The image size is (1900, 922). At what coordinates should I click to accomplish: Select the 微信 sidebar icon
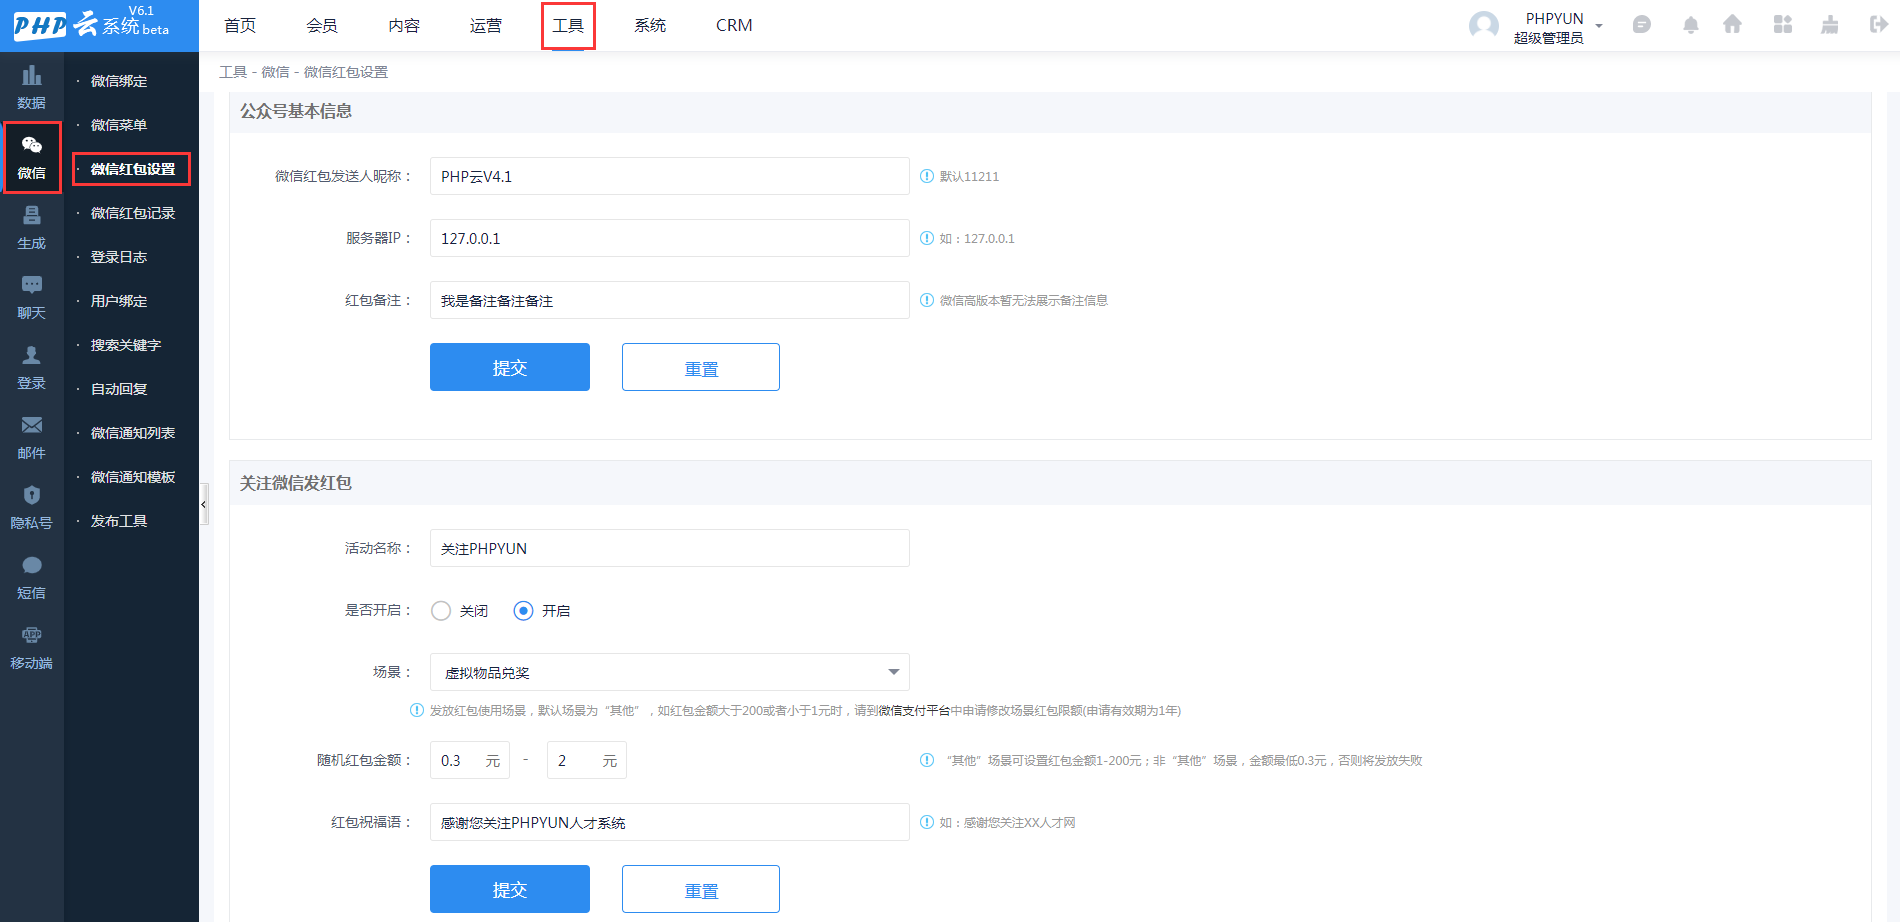32,158
